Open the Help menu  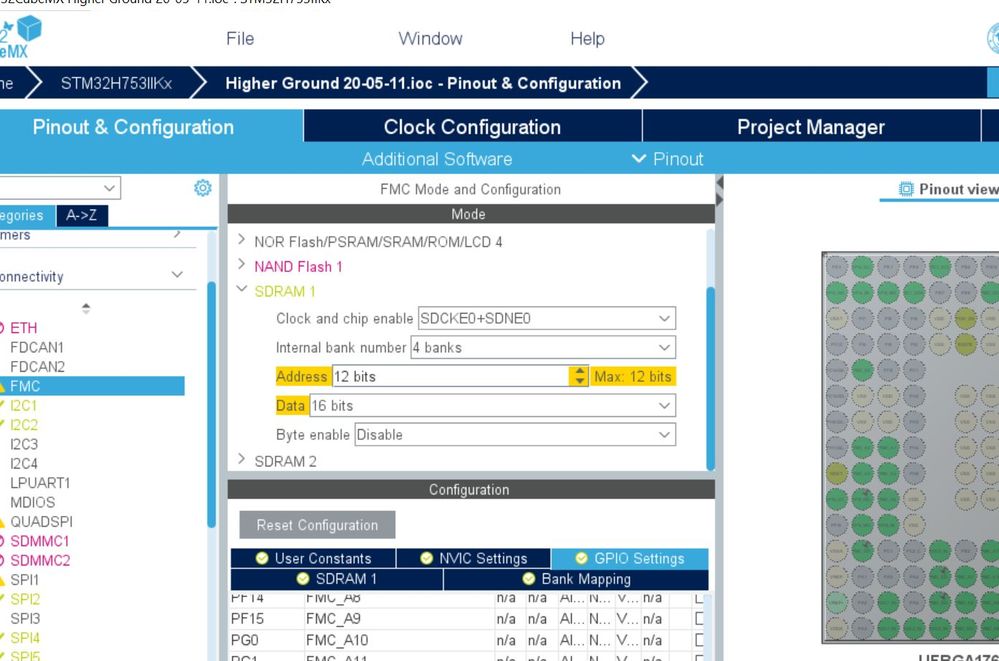(587, 39)
